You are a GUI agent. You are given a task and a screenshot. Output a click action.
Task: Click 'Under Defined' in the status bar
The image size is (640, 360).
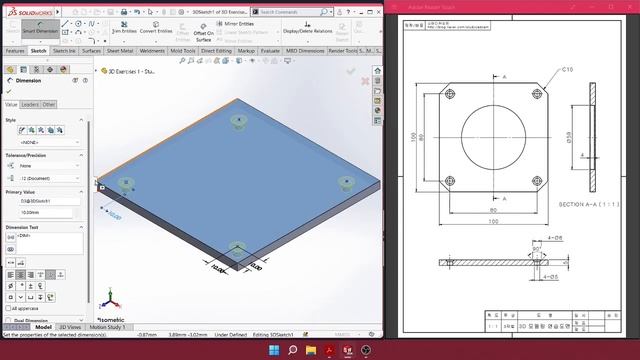click(231, 334)
